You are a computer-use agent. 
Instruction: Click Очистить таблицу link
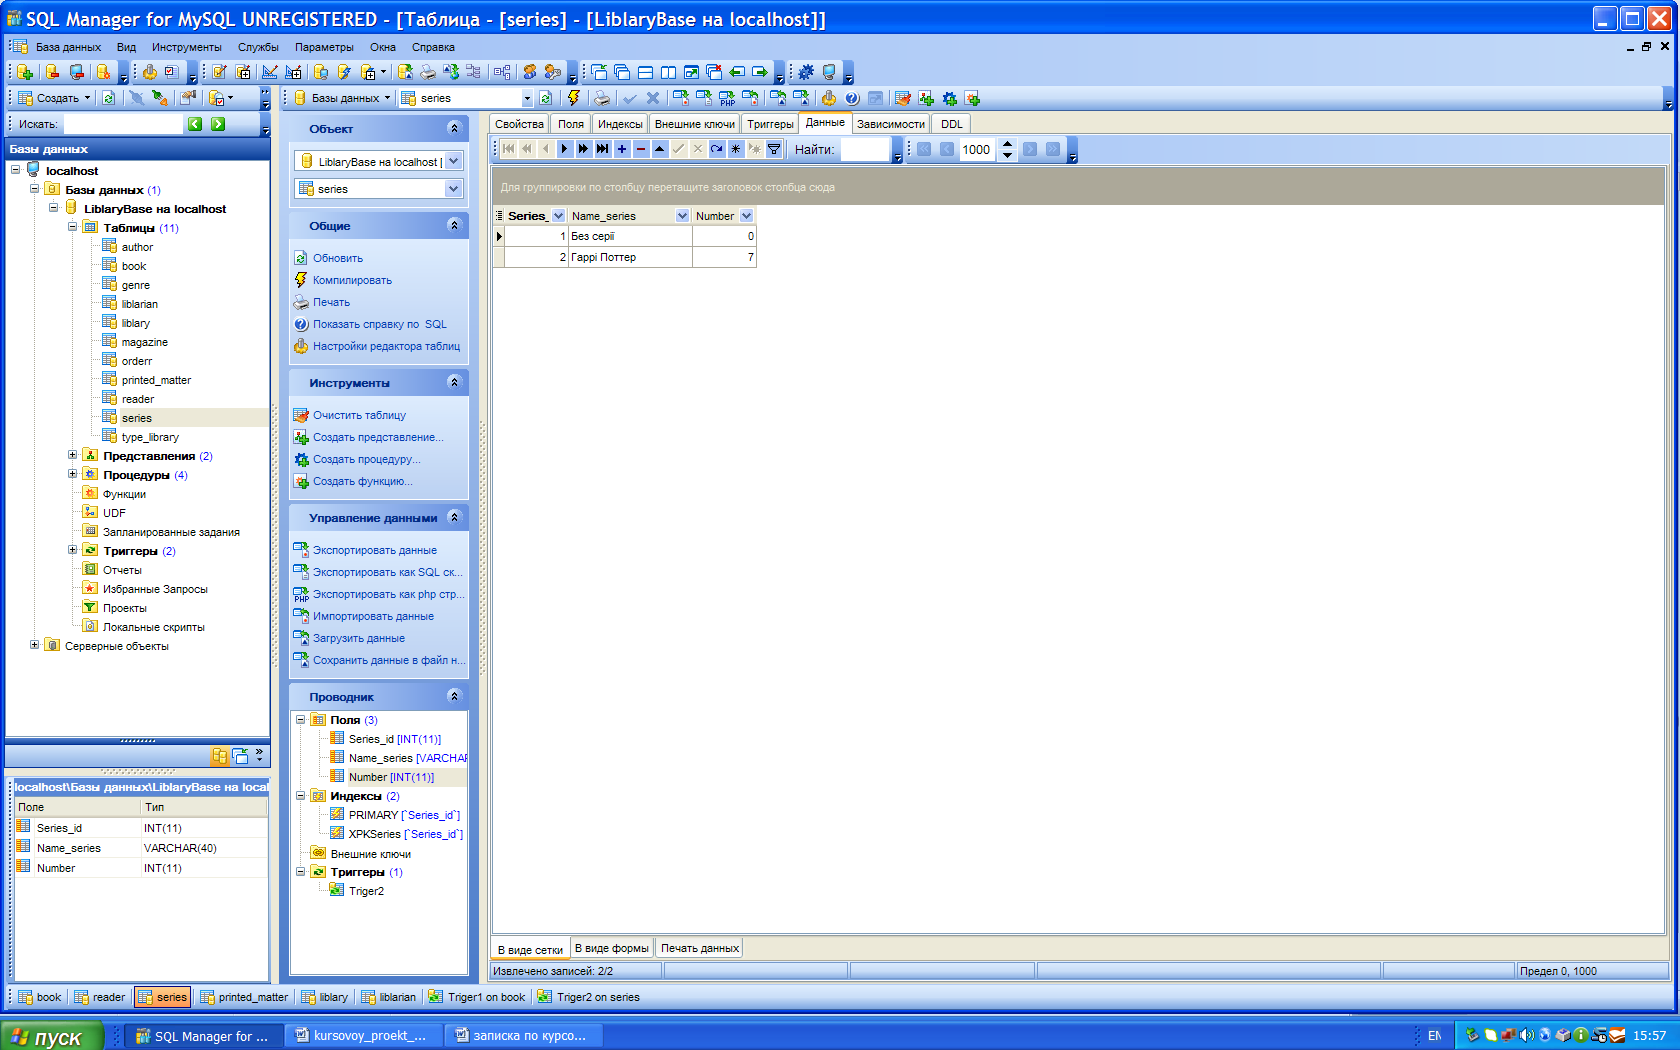[360, 415]
